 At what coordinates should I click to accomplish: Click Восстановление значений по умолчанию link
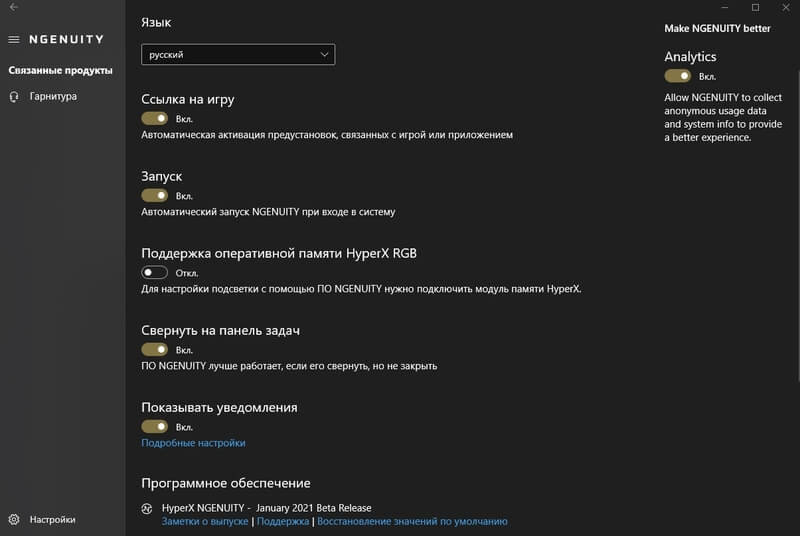(412, 521)
